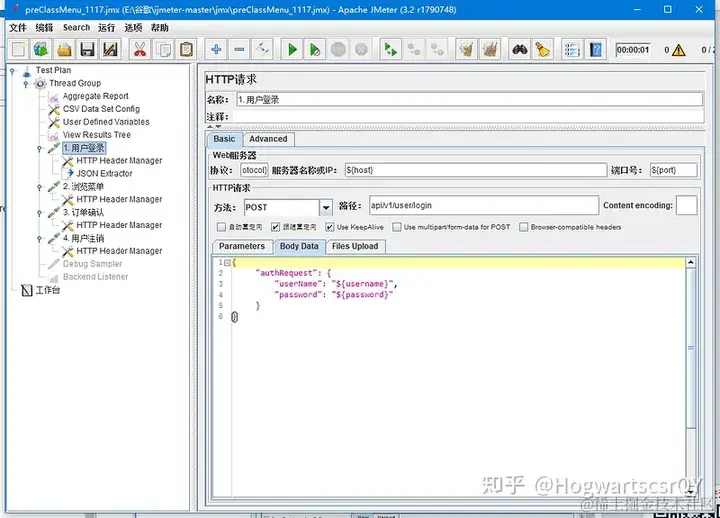Click the Clear results broom icon
Image resolution: width=720 pixels, height=518 pixels.
(467, 49)
